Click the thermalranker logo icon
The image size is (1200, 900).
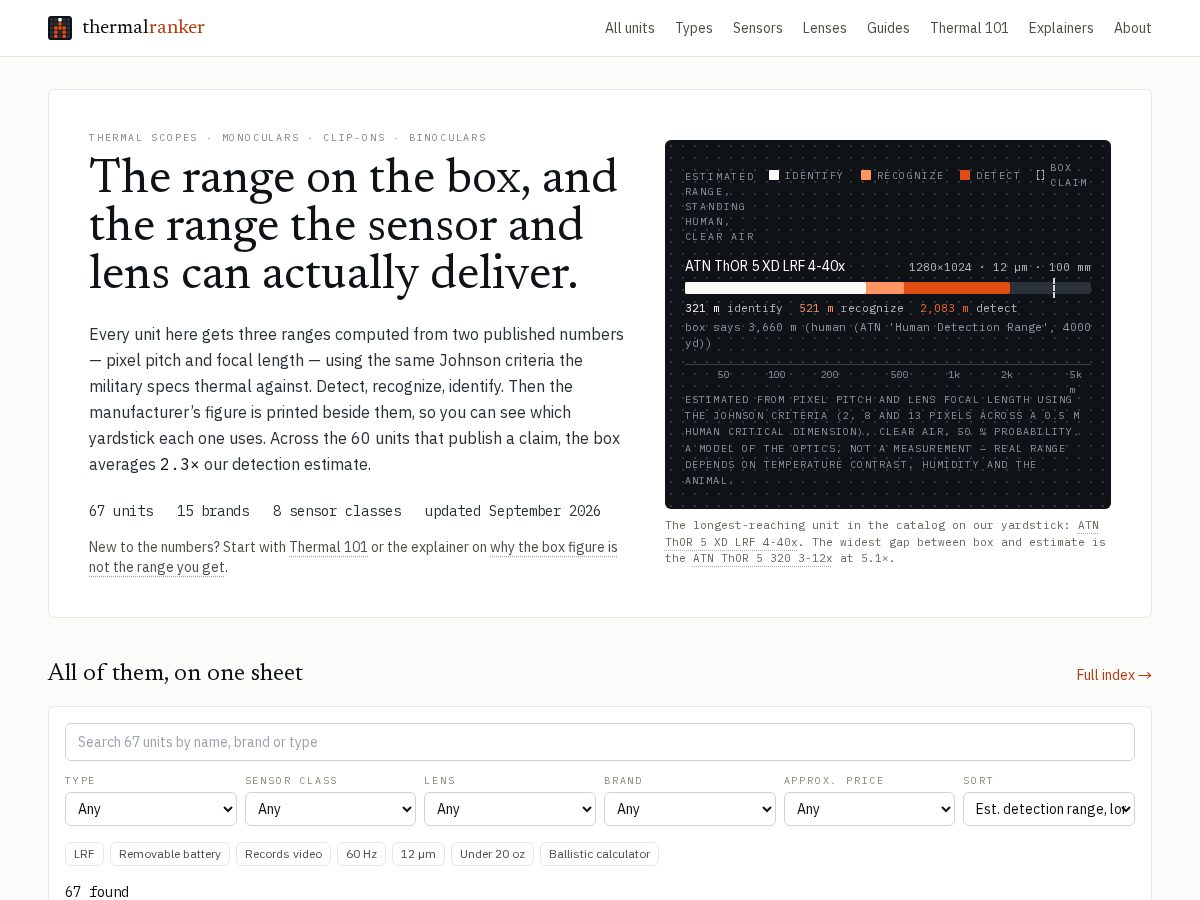[60, 28]
